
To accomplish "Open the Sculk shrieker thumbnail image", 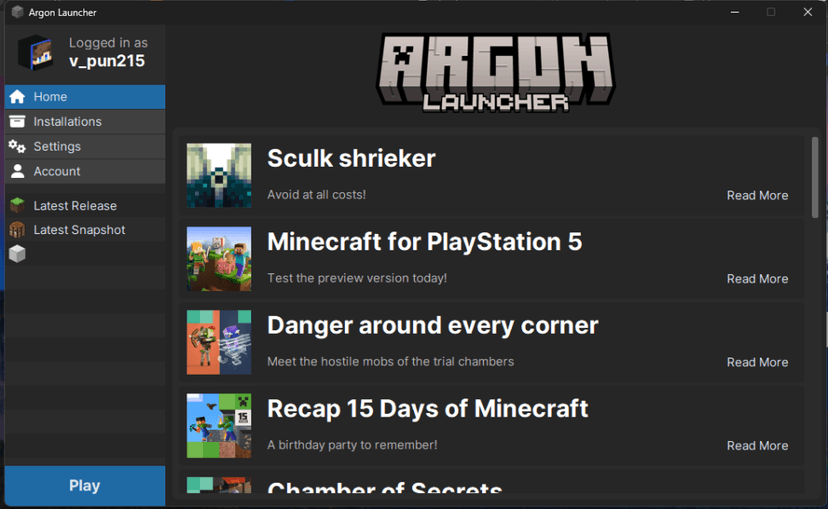I will point(219,175).
